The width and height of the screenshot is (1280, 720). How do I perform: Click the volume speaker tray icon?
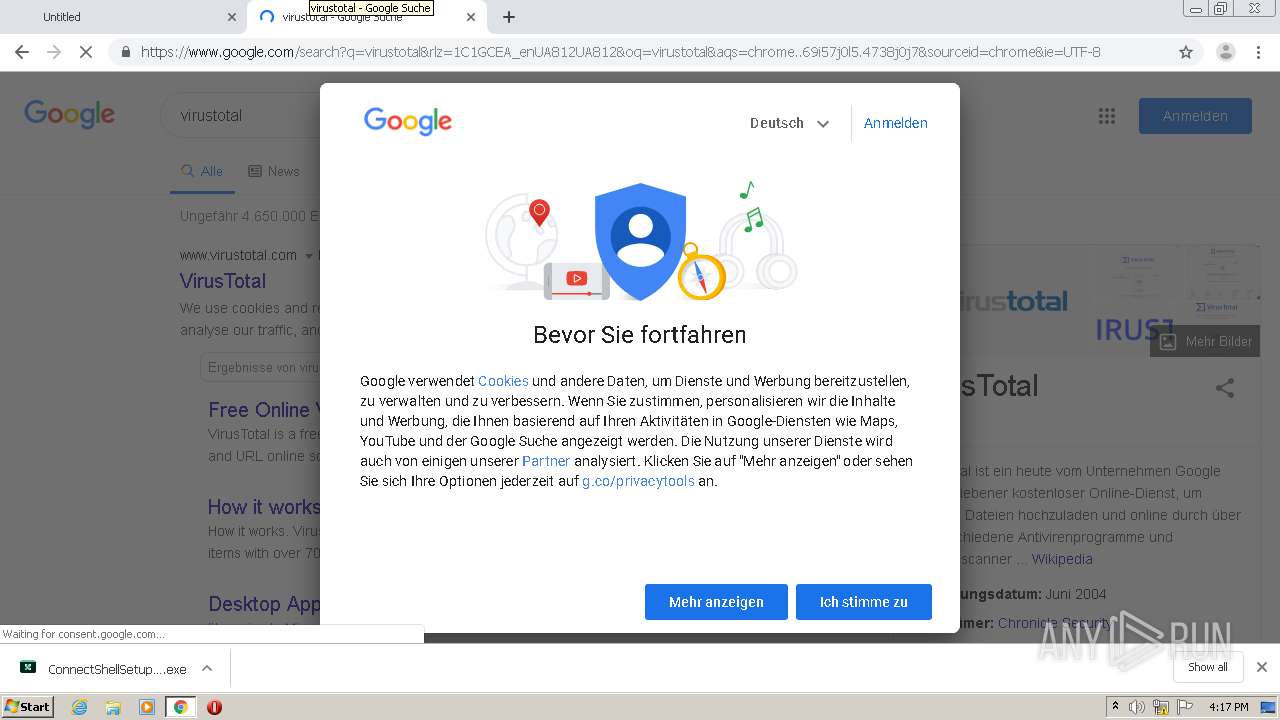(x=1137, y=707)
